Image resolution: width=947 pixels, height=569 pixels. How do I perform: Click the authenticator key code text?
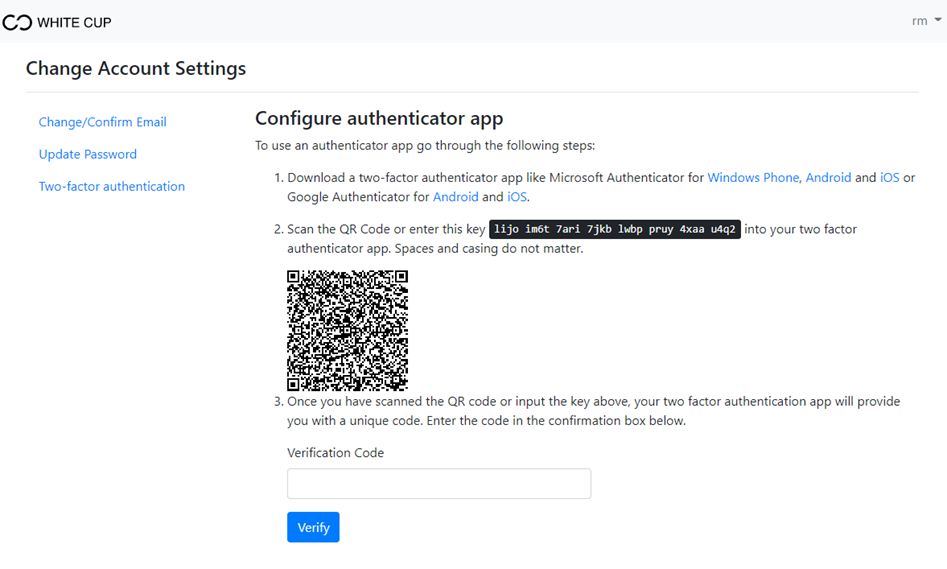(615, 230)
